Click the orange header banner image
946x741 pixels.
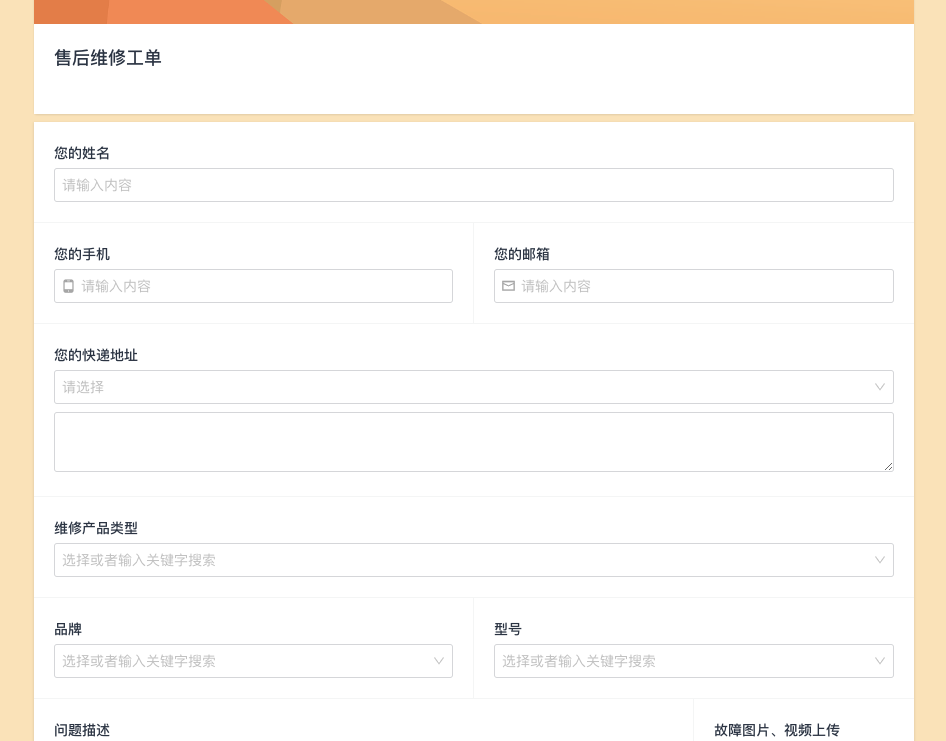pos(474,11)
